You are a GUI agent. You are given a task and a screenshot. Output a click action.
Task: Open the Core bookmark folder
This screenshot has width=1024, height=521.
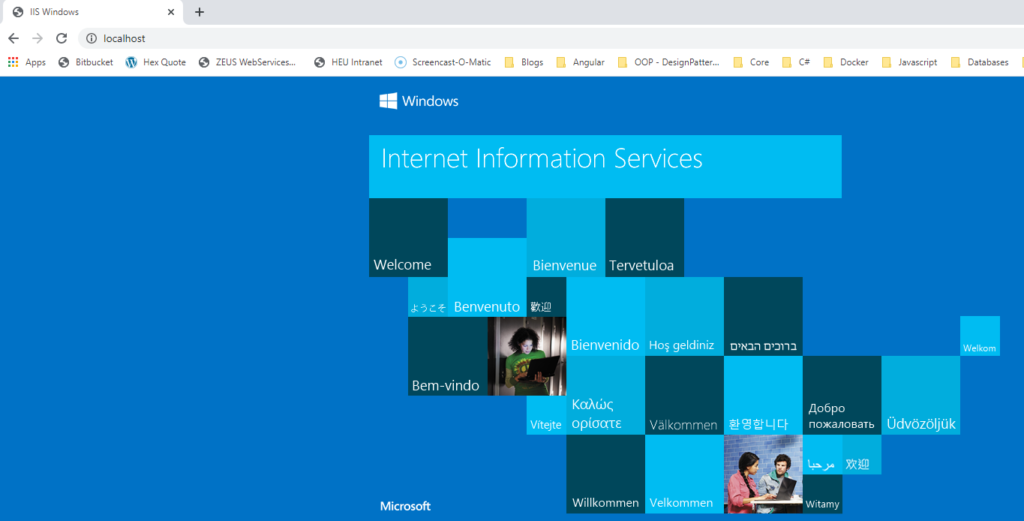(x=750, y=62)
